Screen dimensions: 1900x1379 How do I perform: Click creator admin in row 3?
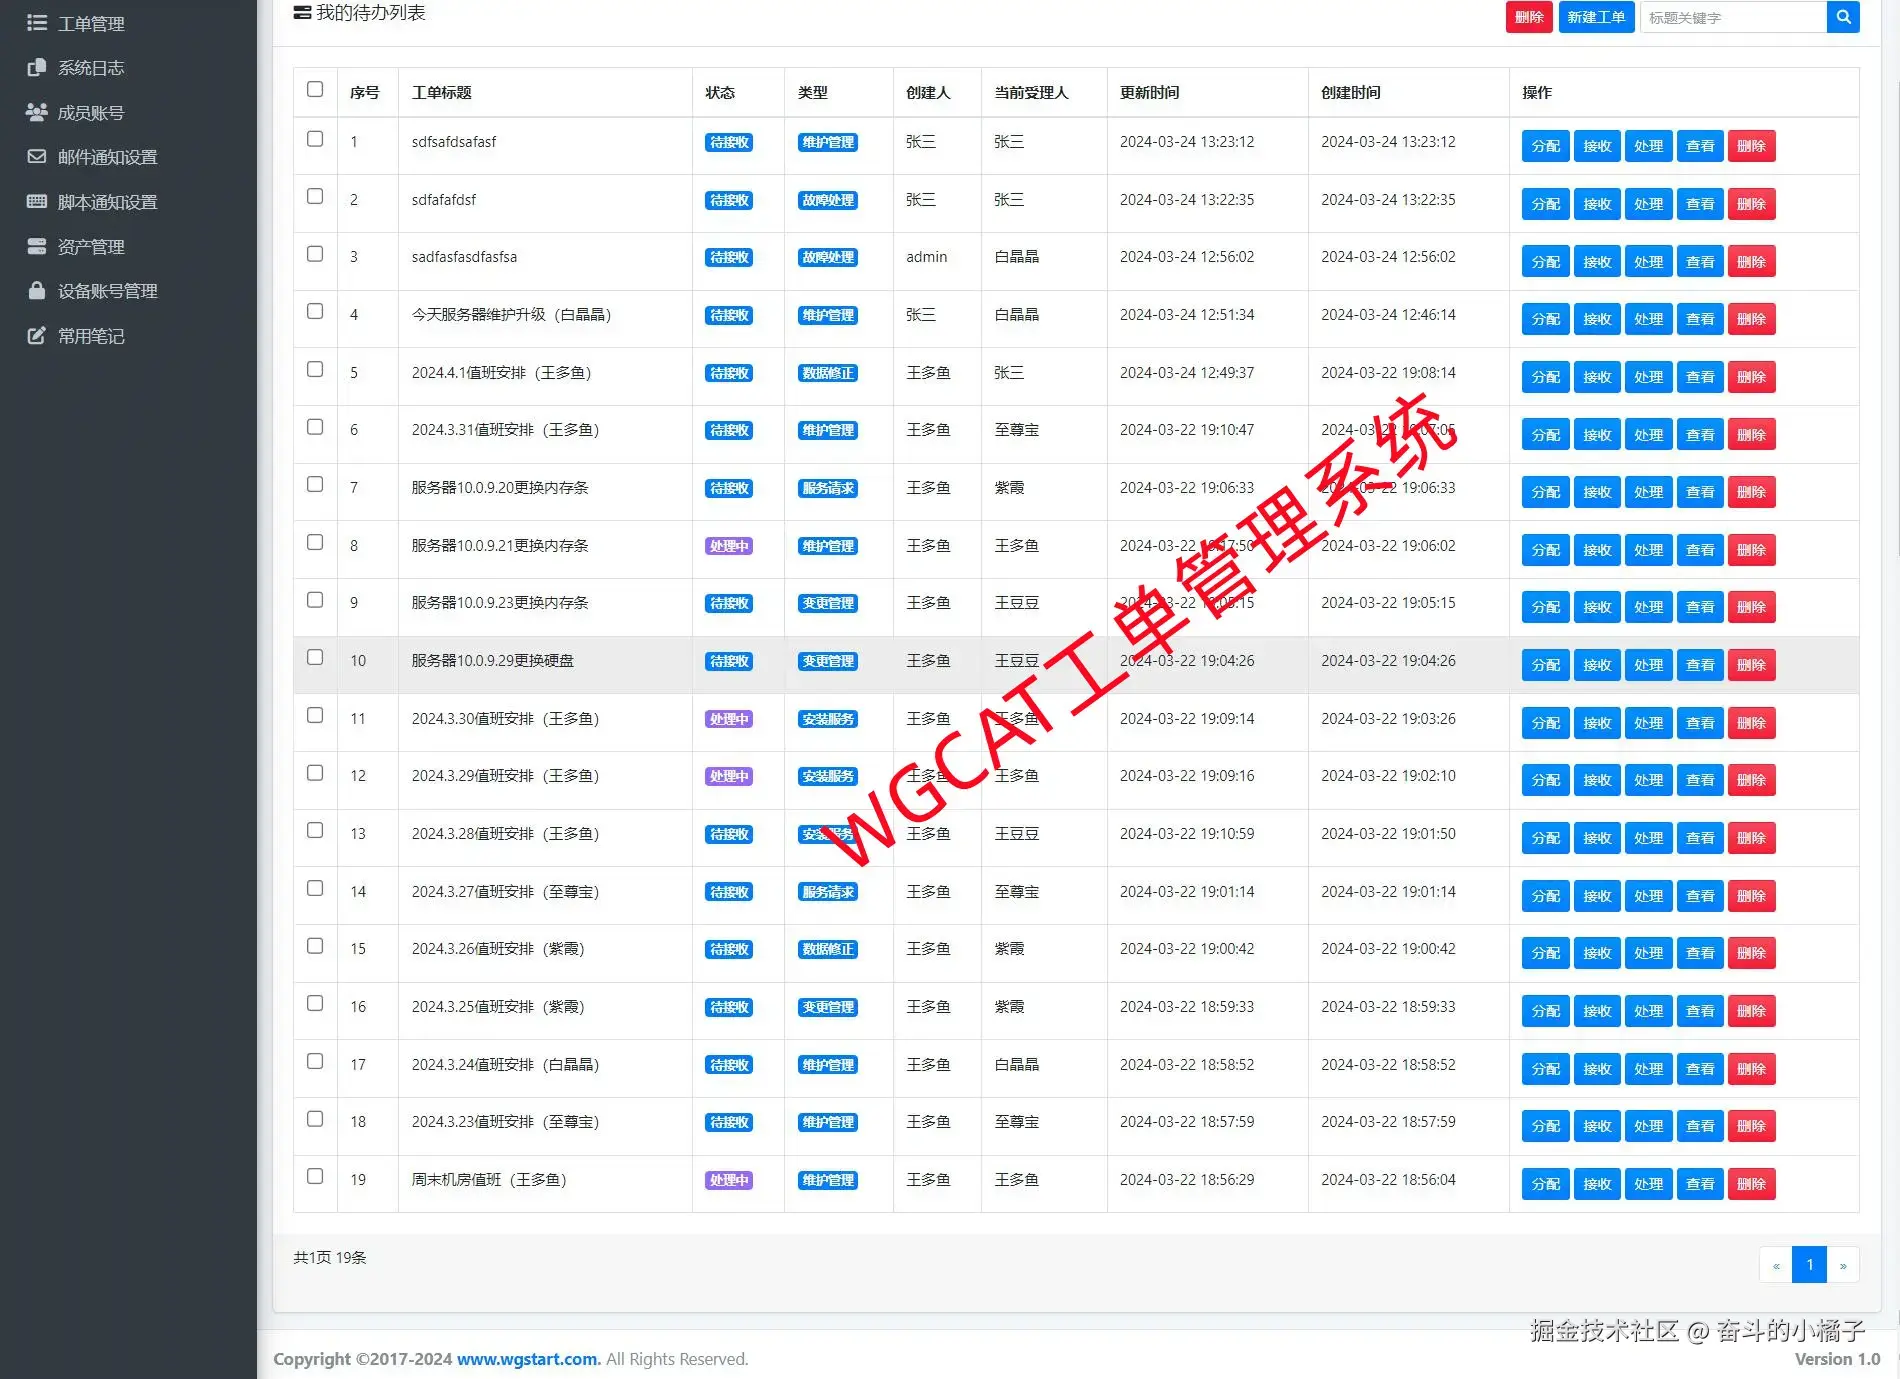926,257
